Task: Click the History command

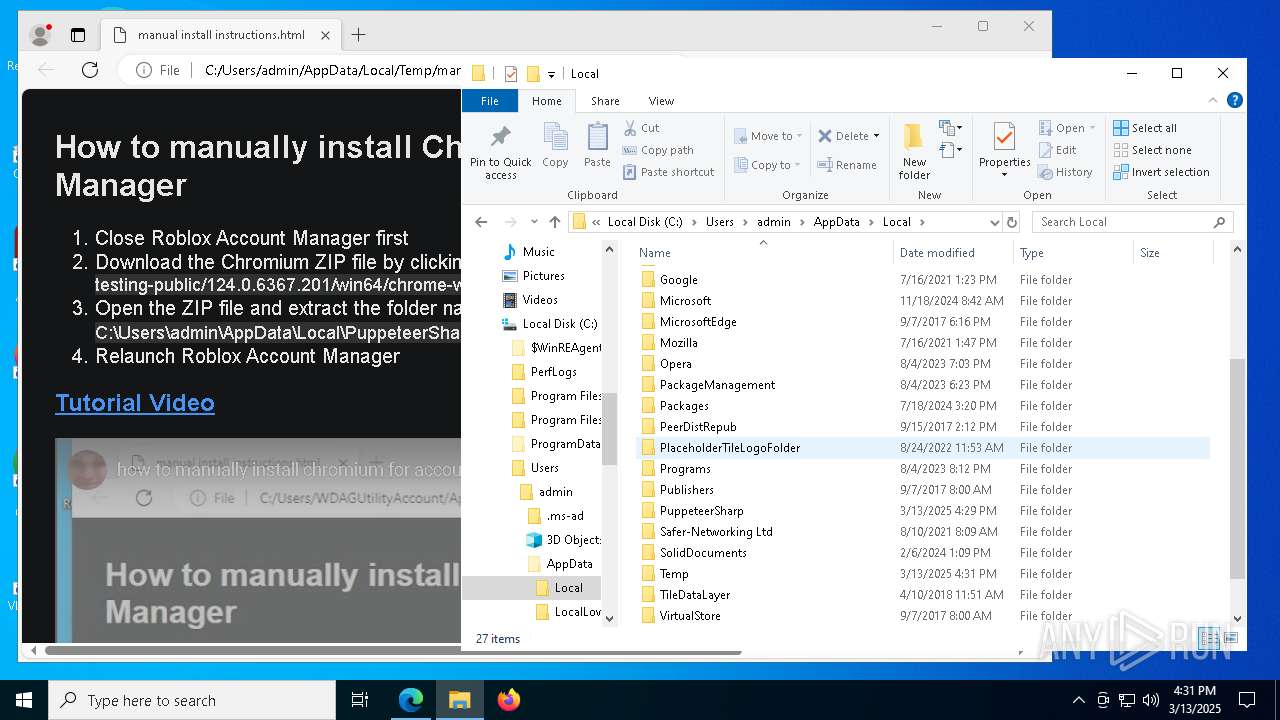Action: [x=1065, y=172]
